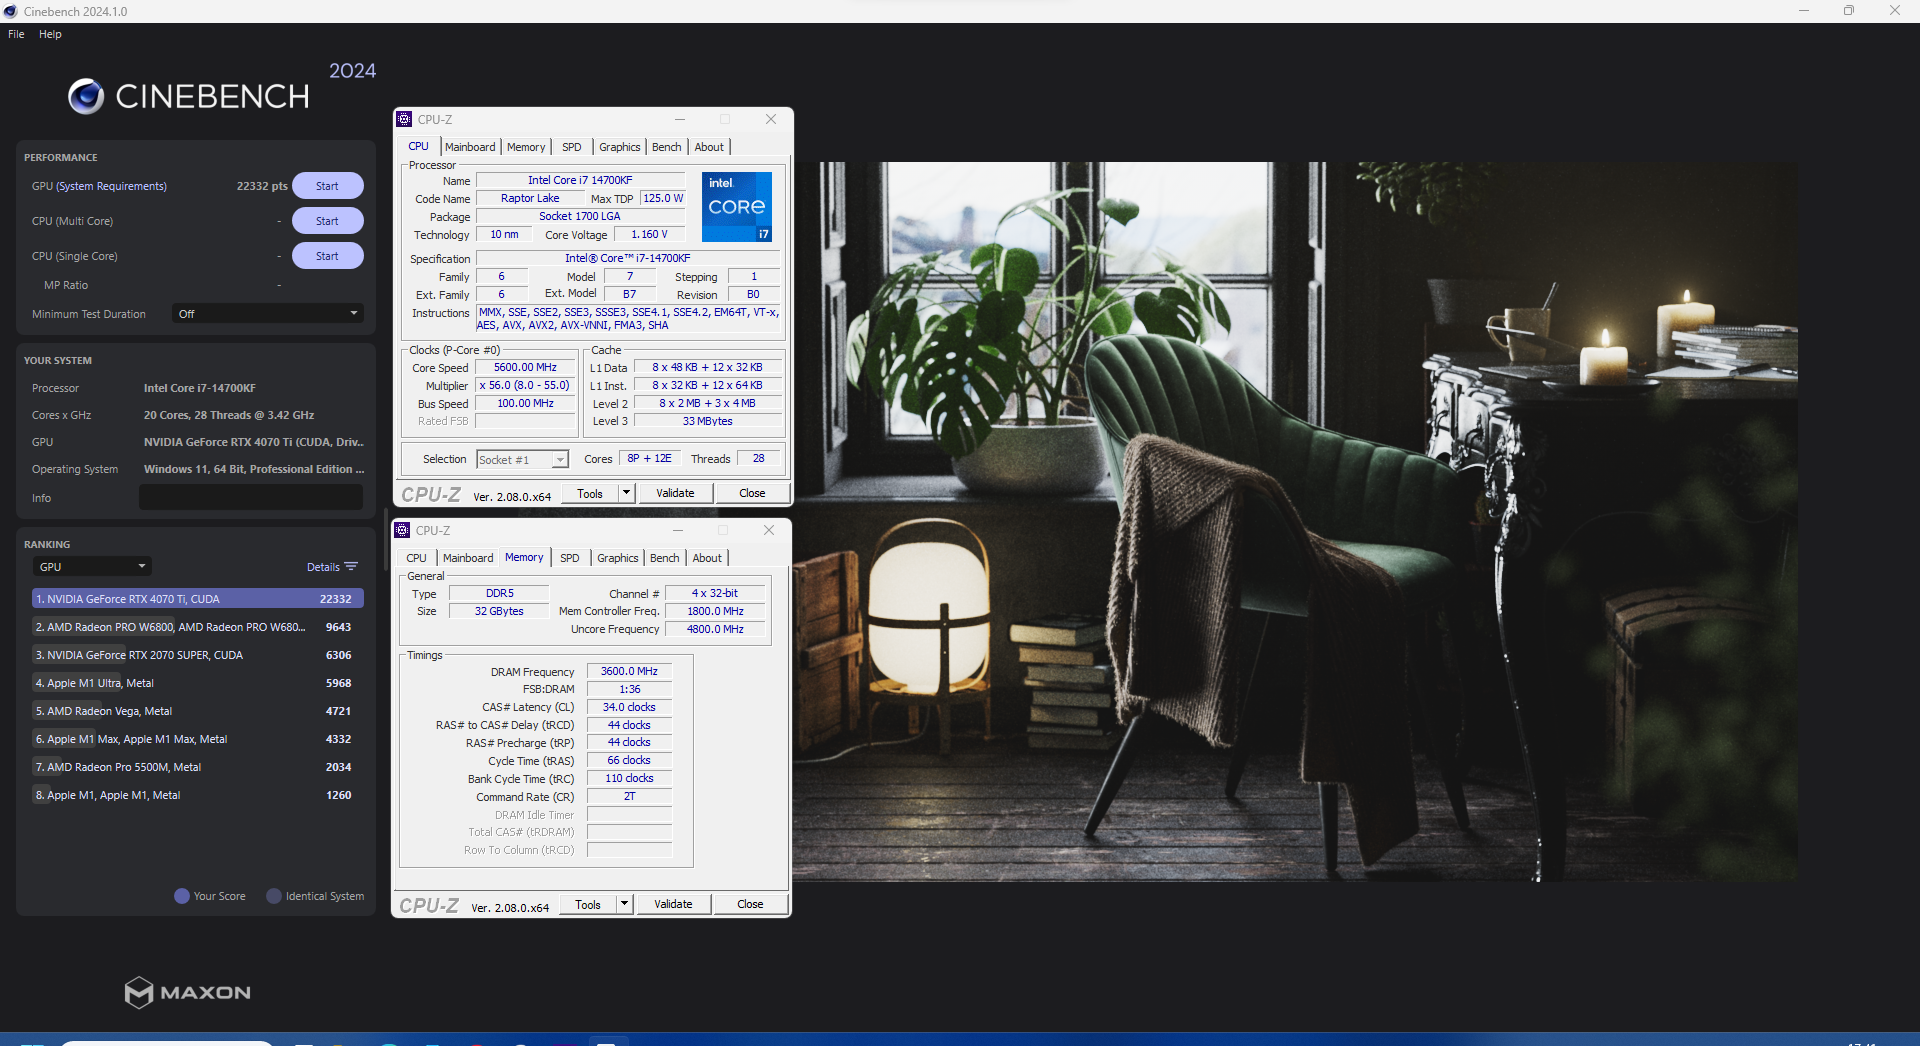The width and height of the screenshot is (1920, 1046).
Task: Click the Maxon logo
Action: point(187,992)
